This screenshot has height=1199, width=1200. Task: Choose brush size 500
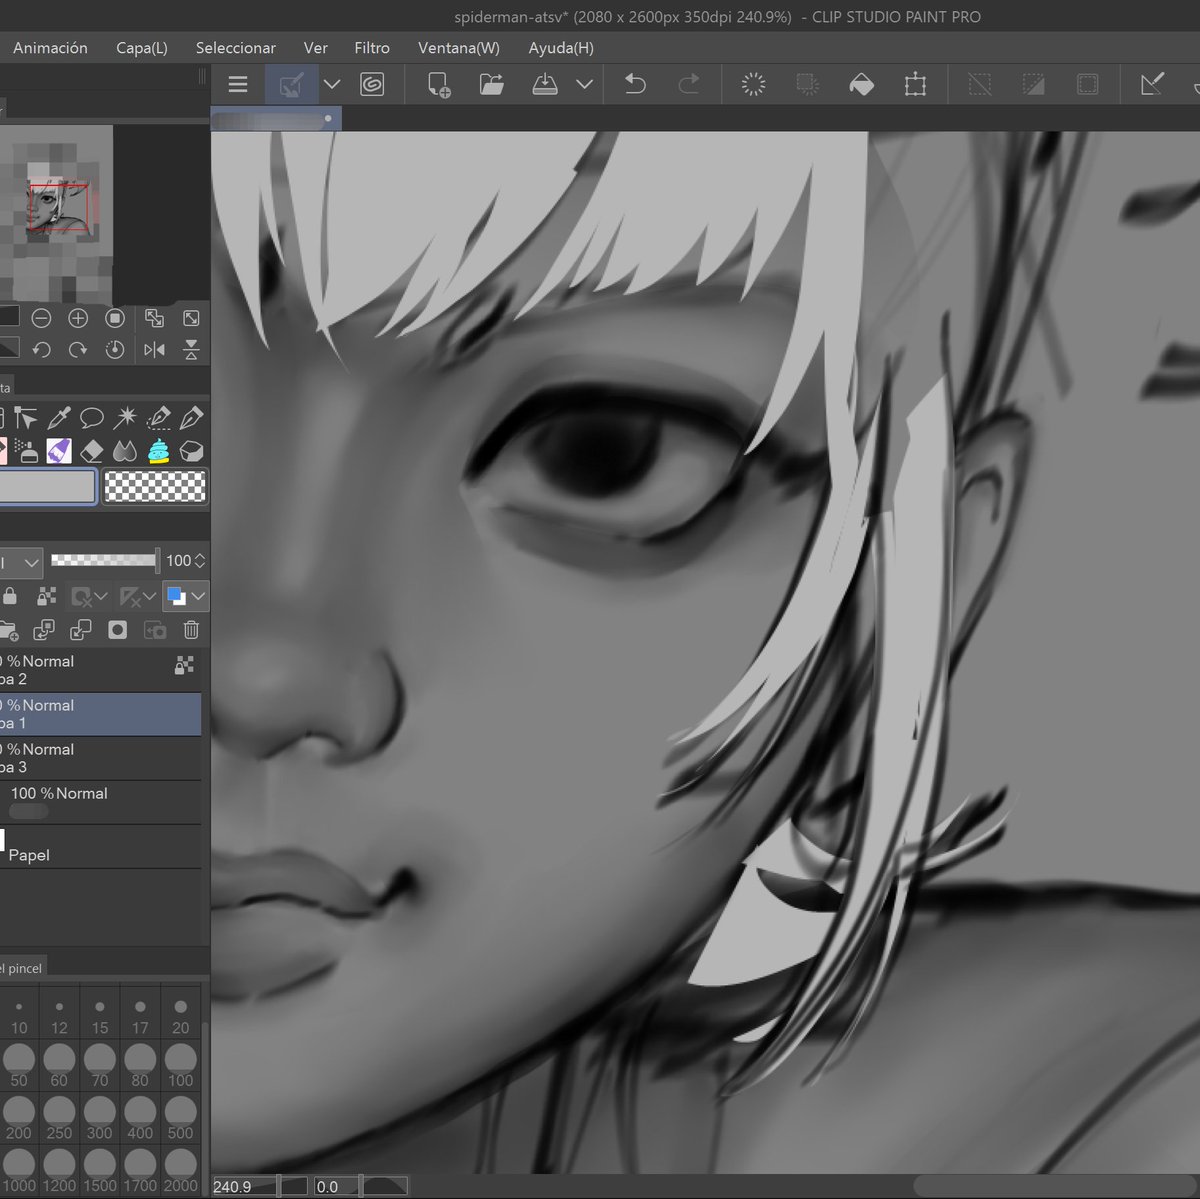pyautogui.click(x=180, y=1118)
